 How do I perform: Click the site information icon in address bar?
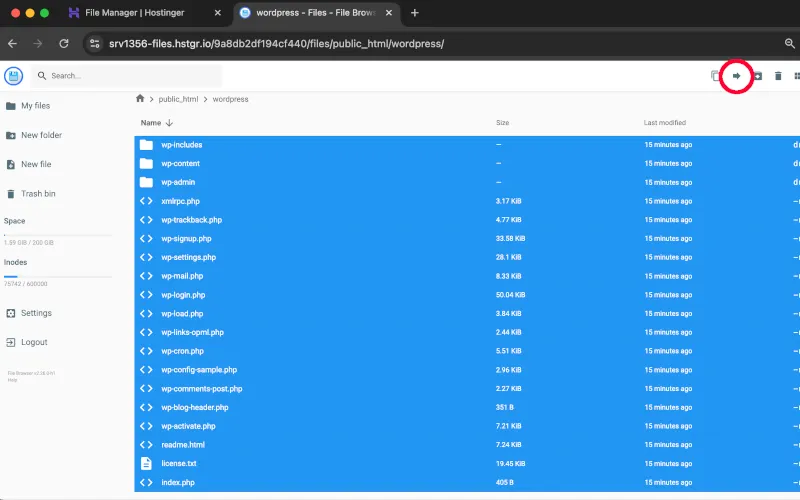[95, 44]
